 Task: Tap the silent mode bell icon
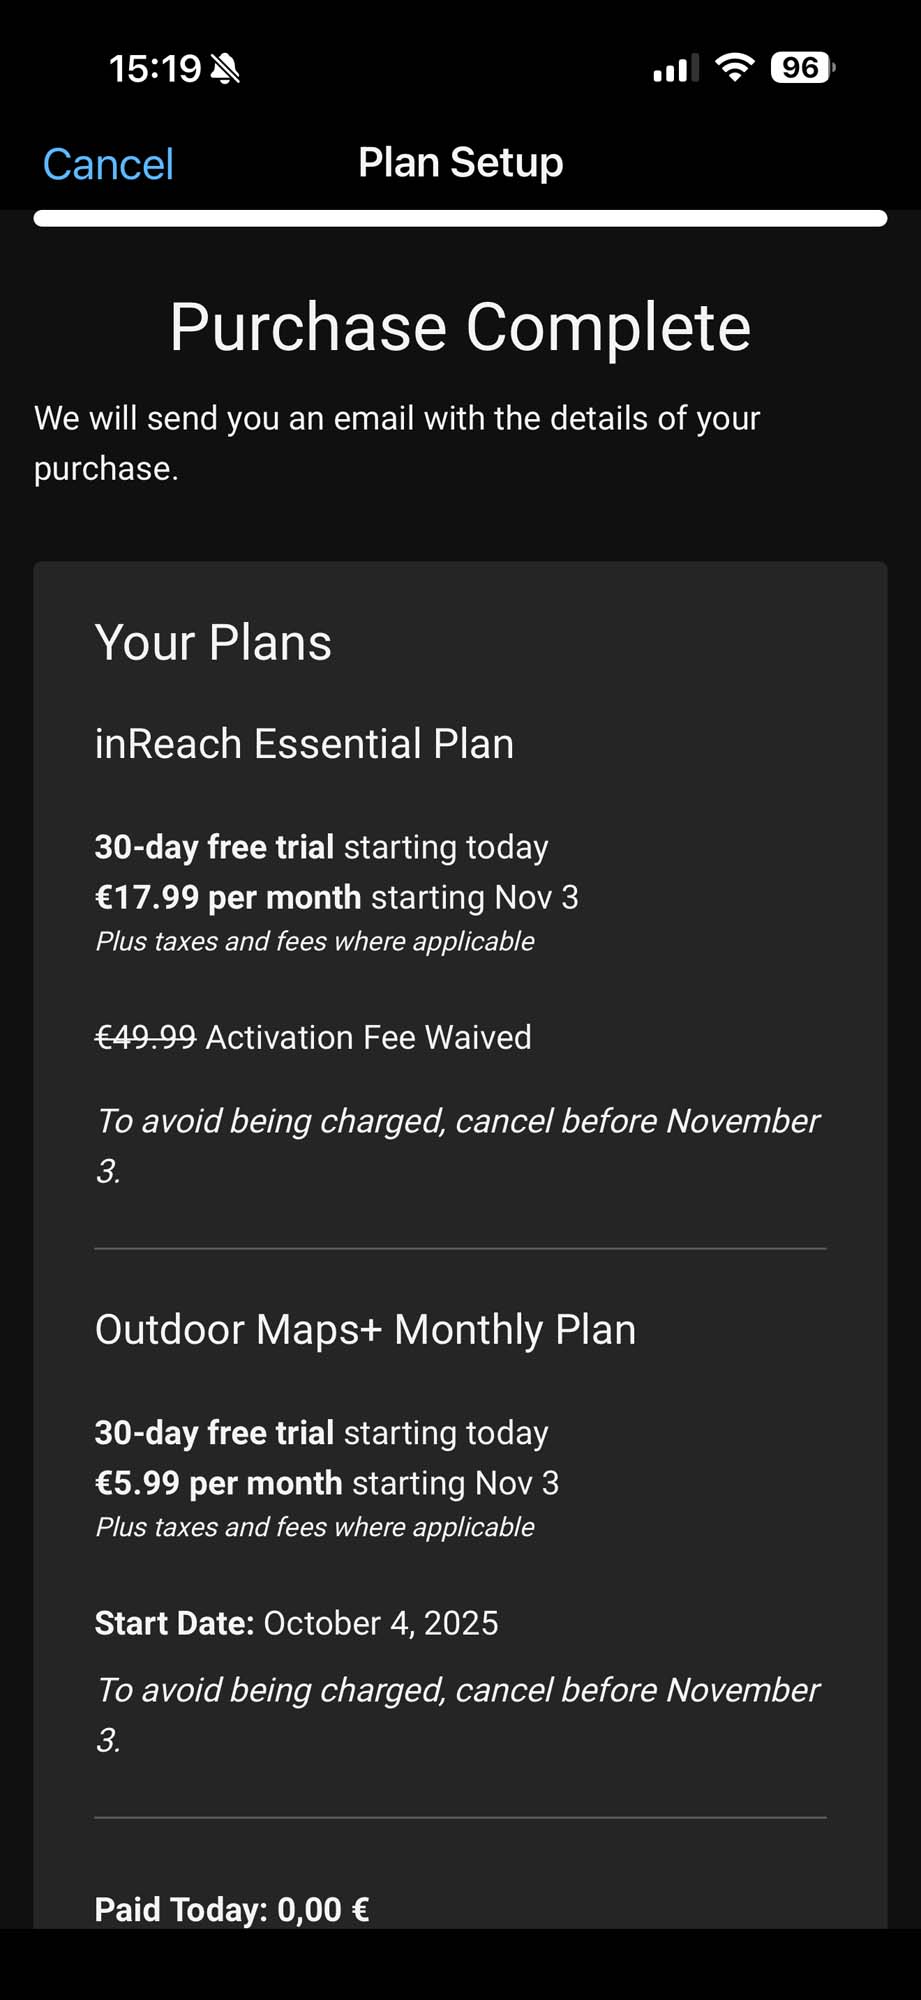coord(226,68)
